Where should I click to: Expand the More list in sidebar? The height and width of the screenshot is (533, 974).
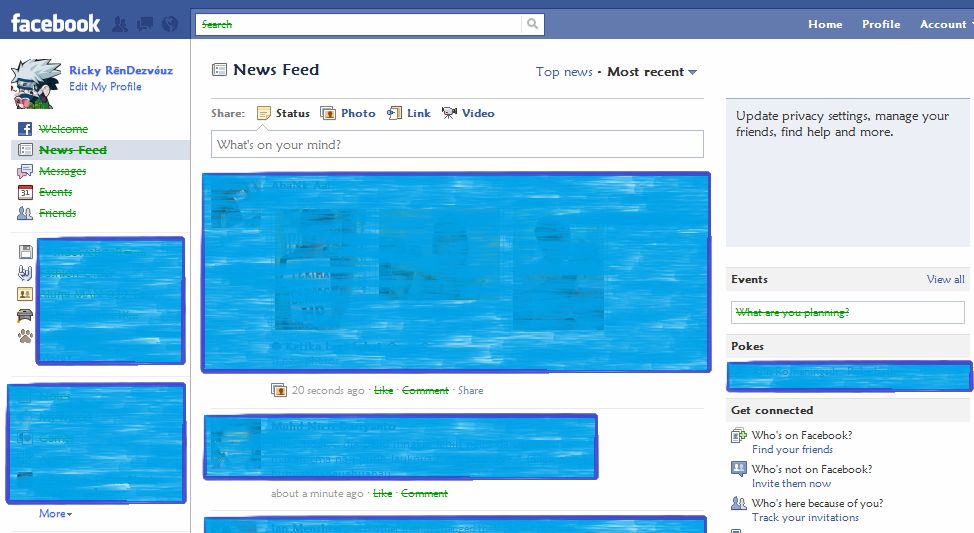coord(55,514)
